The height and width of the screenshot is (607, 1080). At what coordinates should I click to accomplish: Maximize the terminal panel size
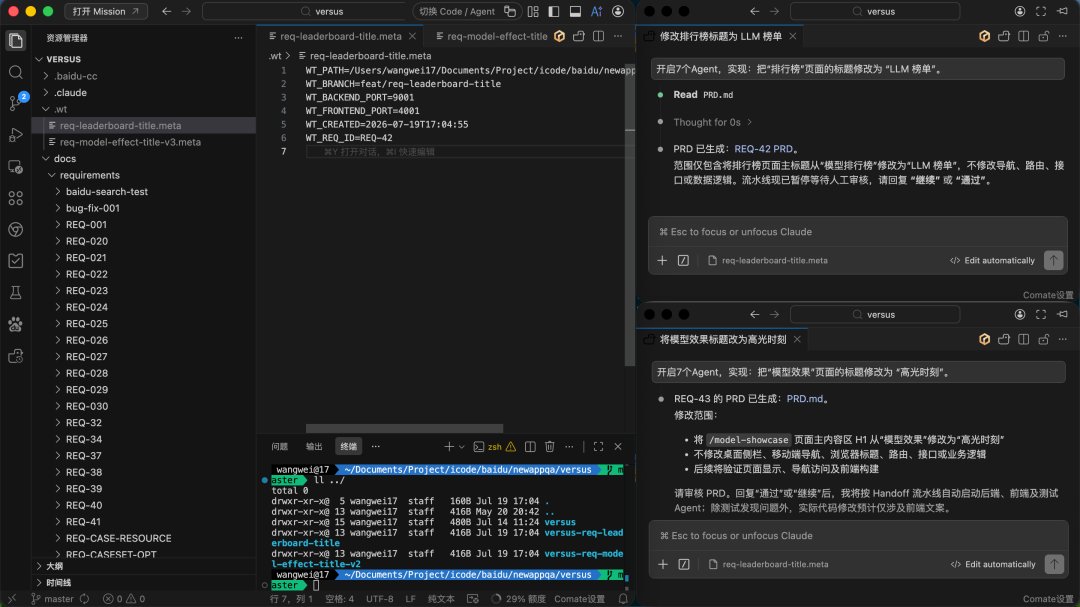598,446
